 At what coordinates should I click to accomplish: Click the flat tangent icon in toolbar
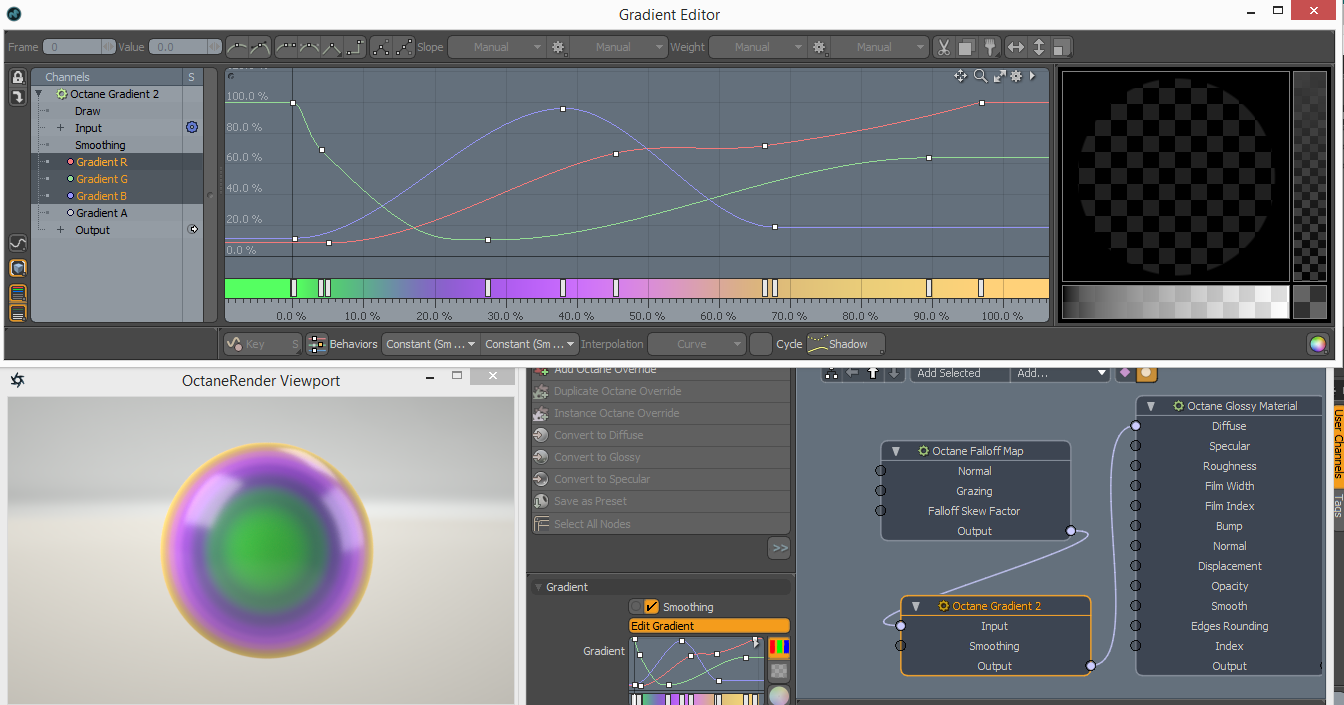286,47
